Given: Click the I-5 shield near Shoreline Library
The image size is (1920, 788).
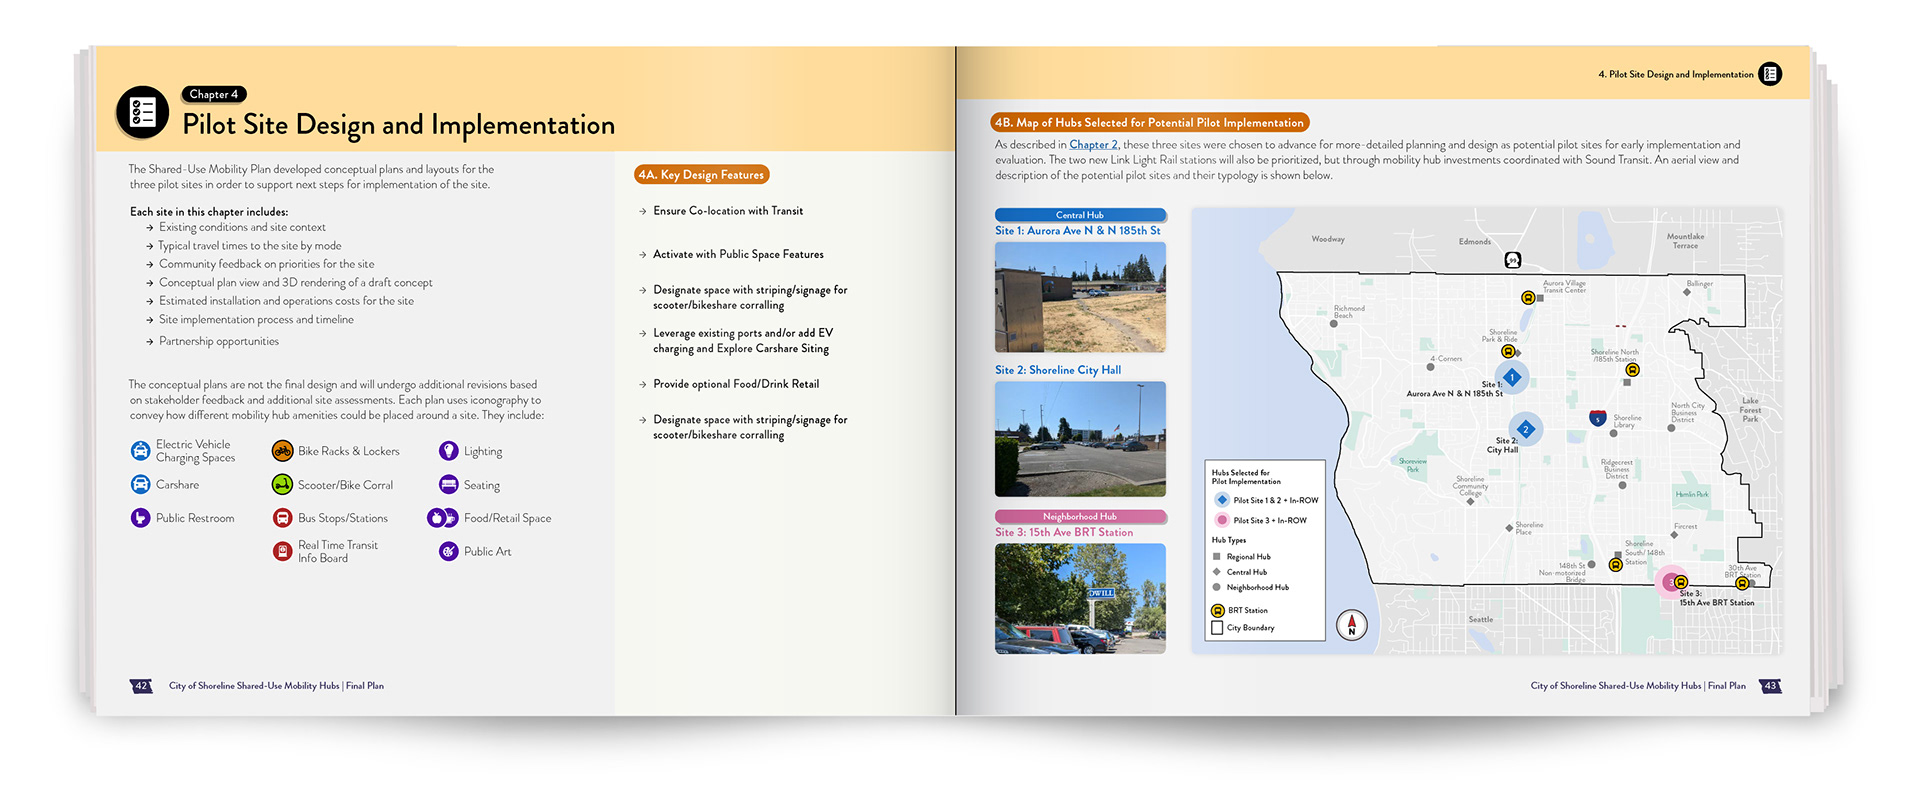Looking at the screenshot, I should (1598, 417).
